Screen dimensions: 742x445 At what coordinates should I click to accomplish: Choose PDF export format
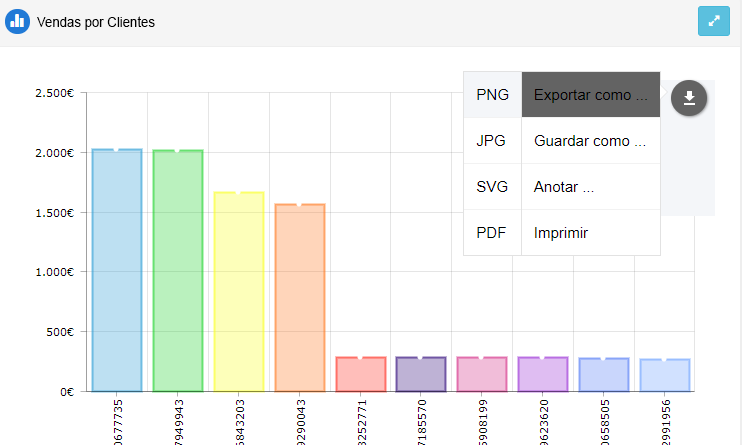pos(492,233)
